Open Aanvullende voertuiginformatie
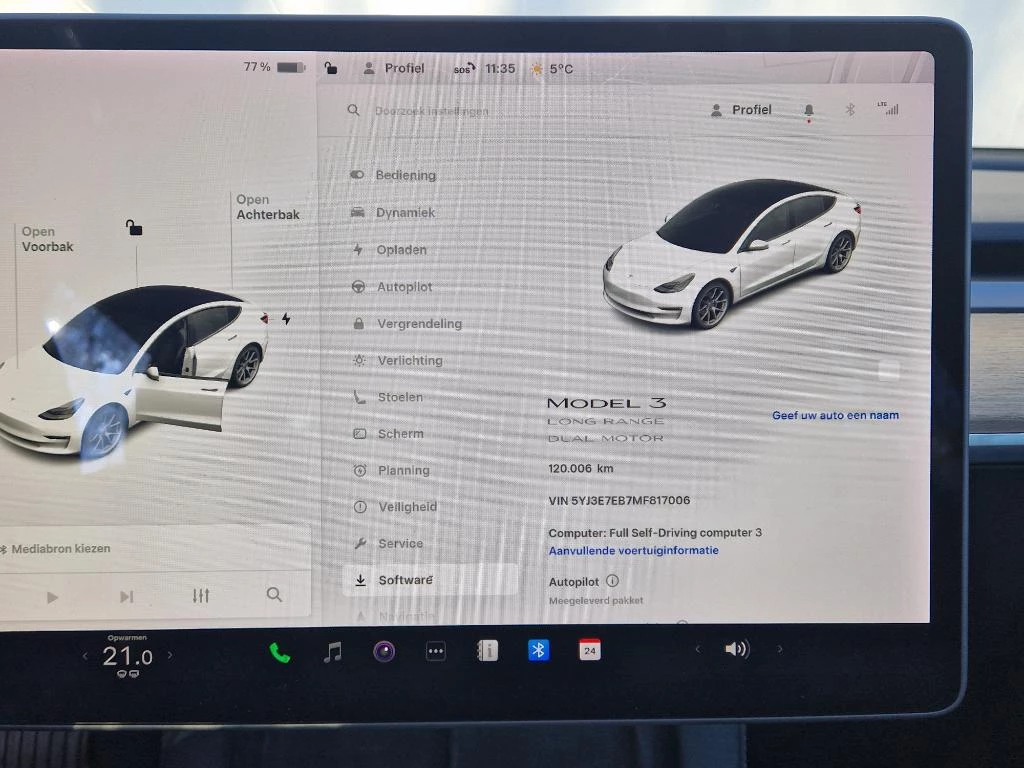1024x768 pixels. point(632,549)
